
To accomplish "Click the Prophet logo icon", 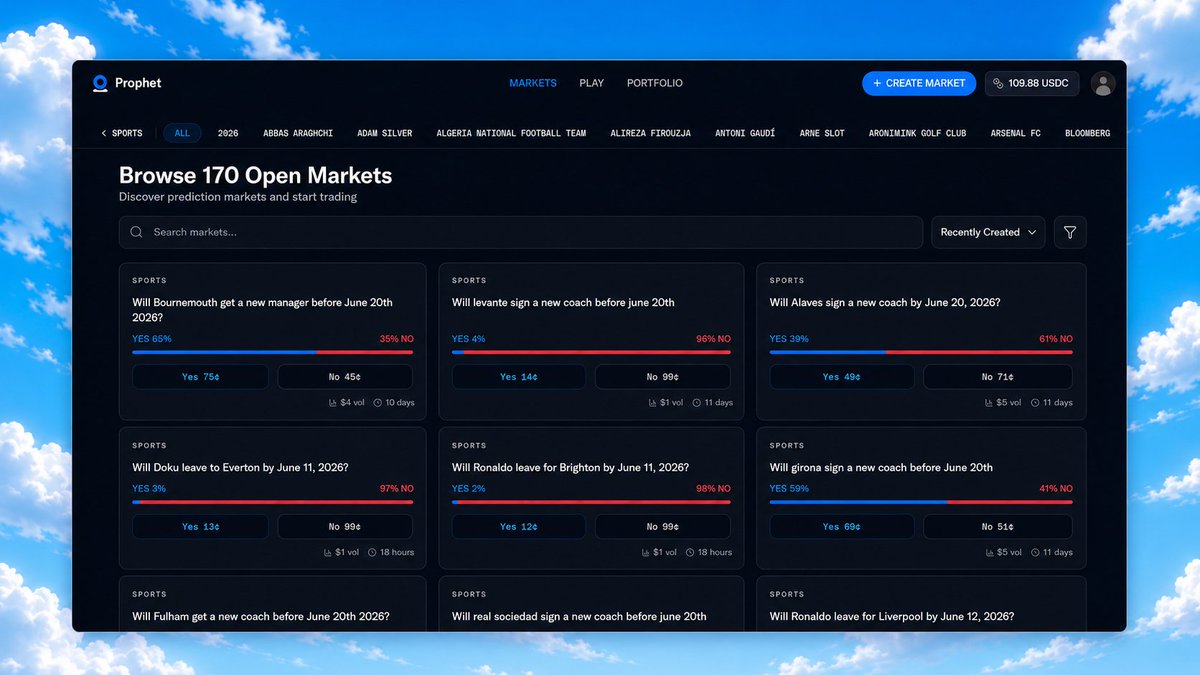I will (x=99, y=83).
